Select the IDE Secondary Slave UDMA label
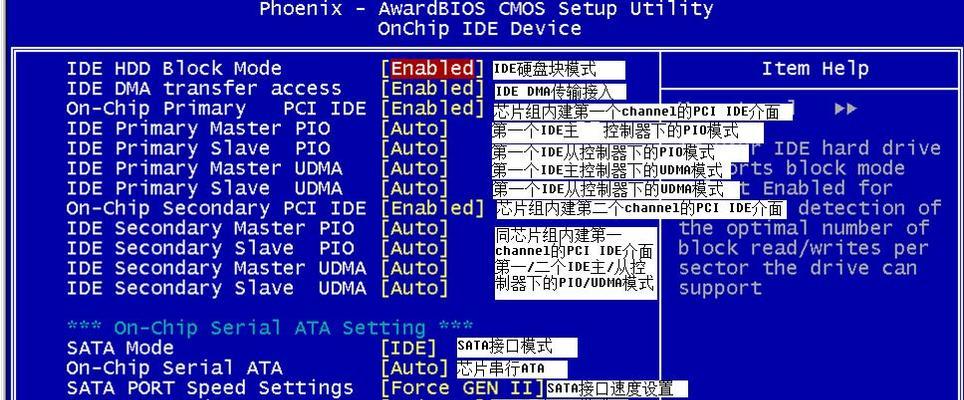 tap(216, 288)
